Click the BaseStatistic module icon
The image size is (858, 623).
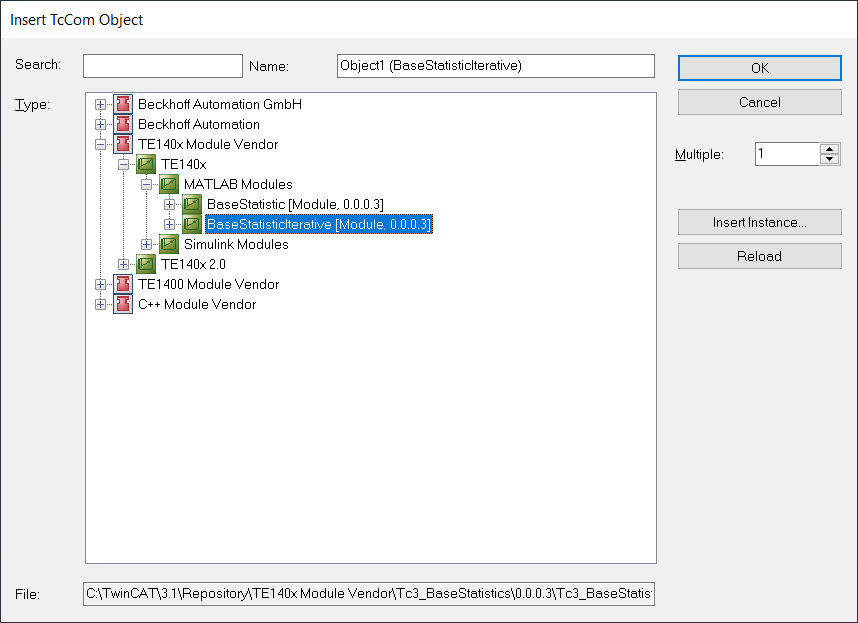tap(192, 204)
